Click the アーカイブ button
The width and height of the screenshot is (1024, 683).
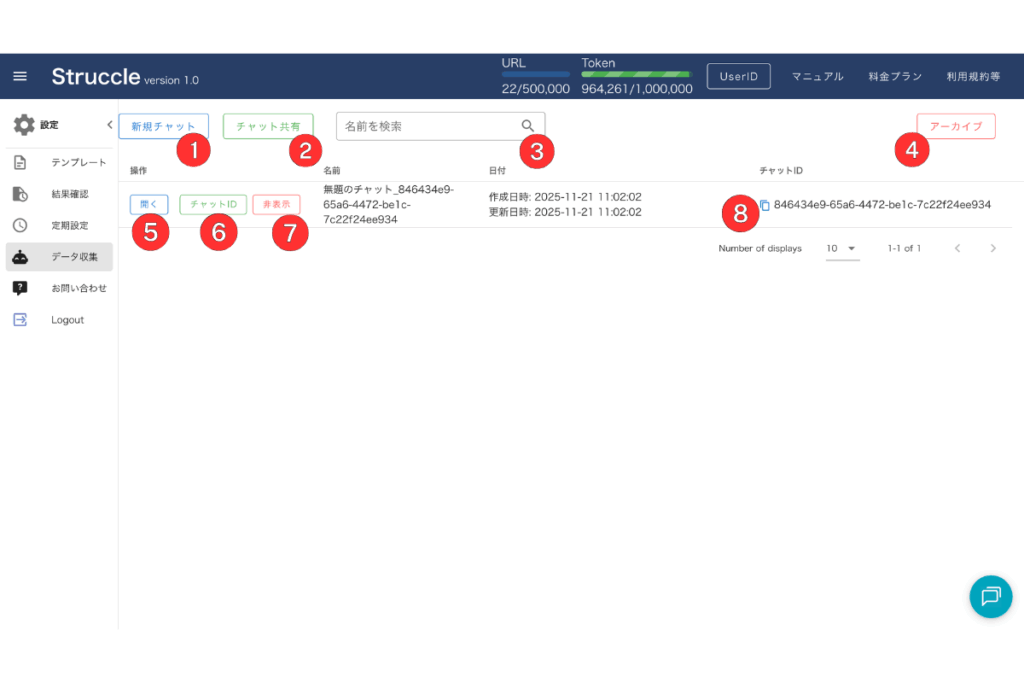tap(955, 126)
